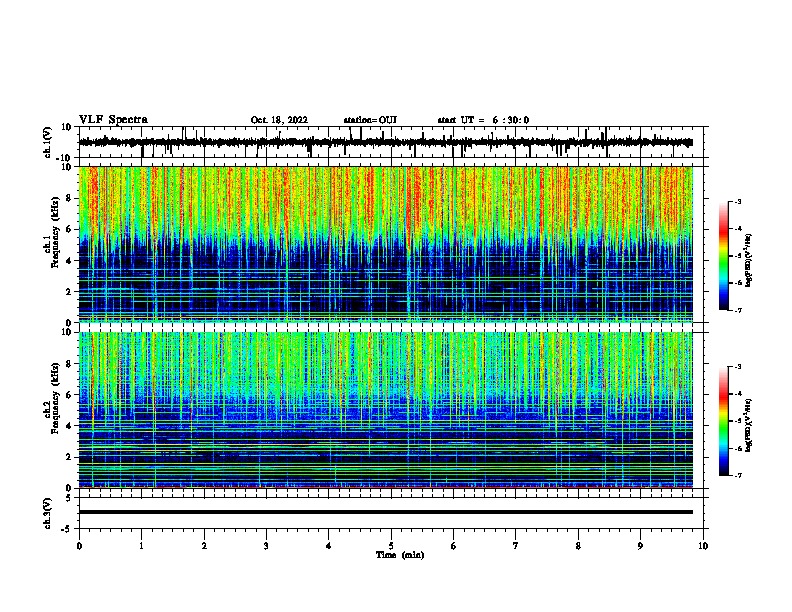Click the ch.3 flat voltage trace line
Image resolution: width=792 pixels, height=612 pixels.
pos(386,512)
